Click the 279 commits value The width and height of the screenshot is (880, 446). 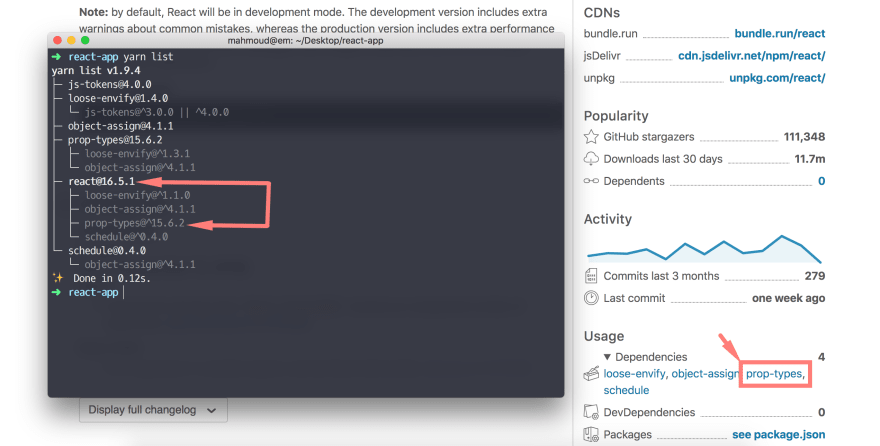click(814, 276)
